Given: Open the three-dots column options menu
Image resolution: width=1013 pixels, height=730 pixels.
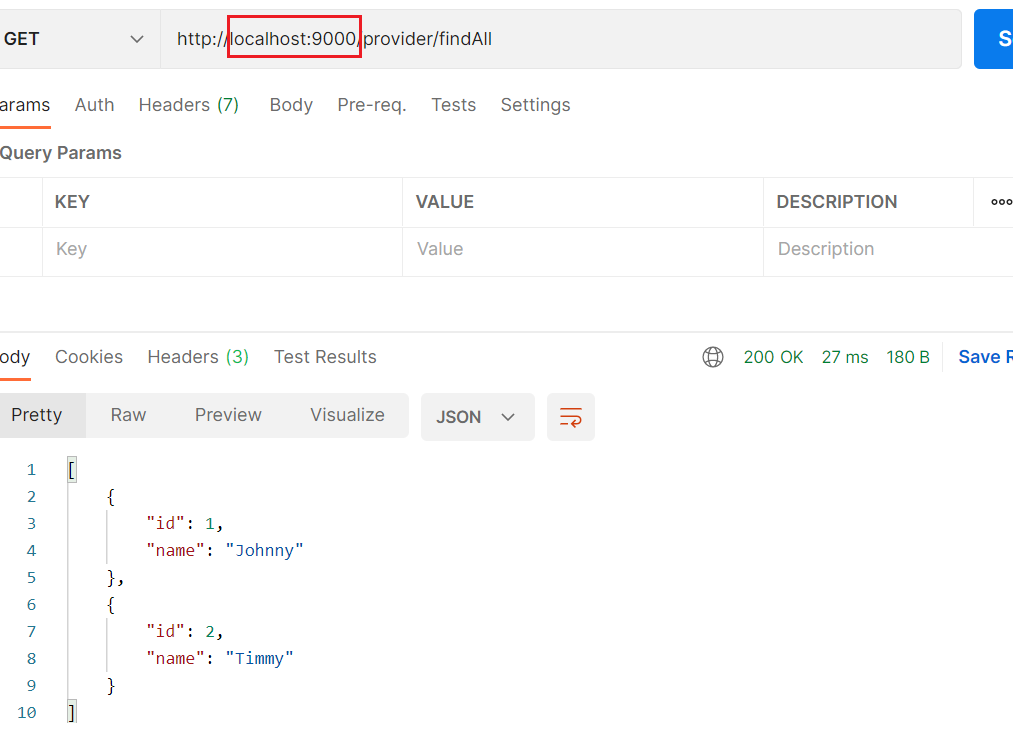Looking at the screenshot, I should point(1001,202).
